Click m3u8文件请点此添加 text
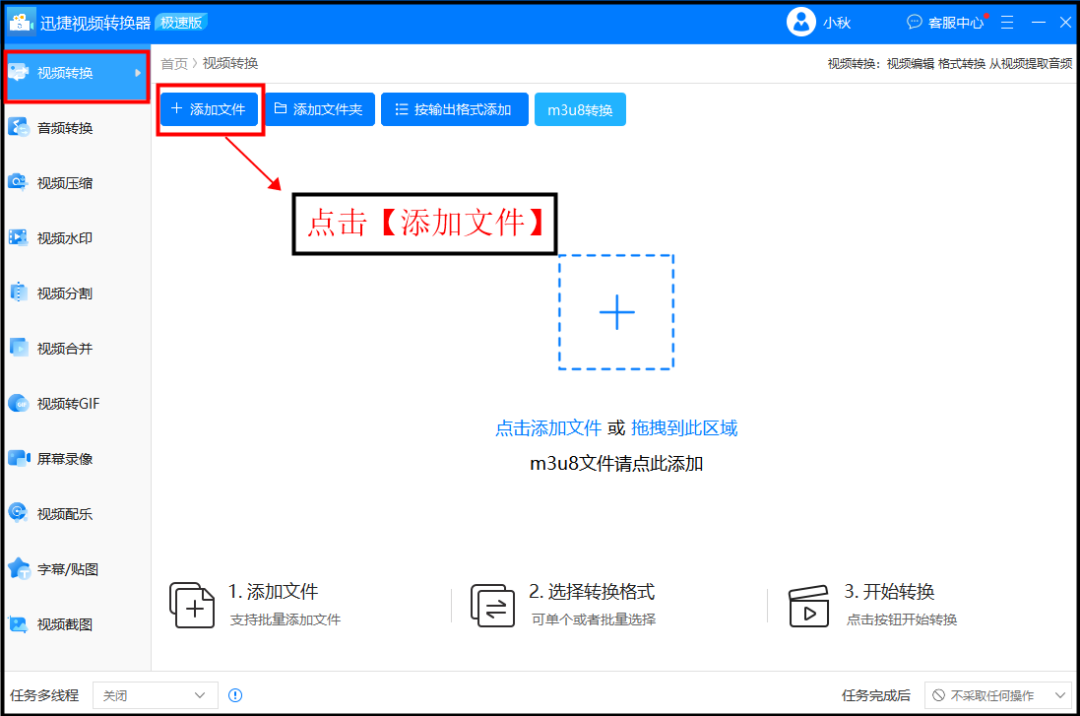 [616, 463]
